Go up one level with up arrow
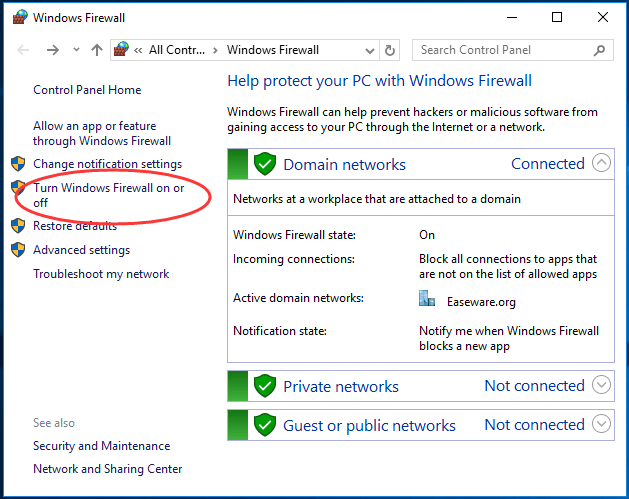 (97, 50)
